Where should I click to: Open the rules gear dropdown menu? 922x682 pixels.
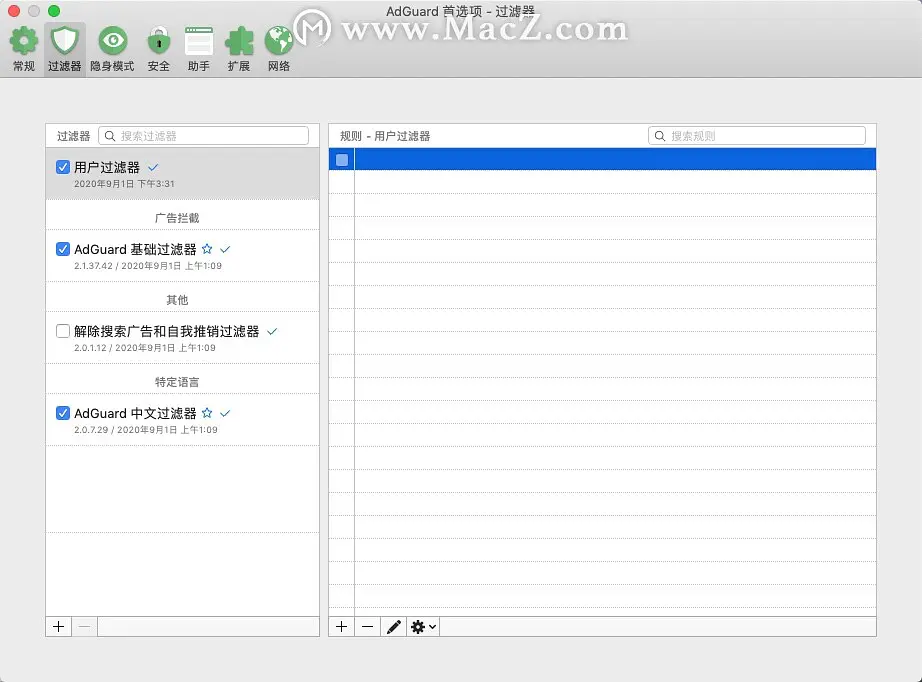click(x=423, y=627)
